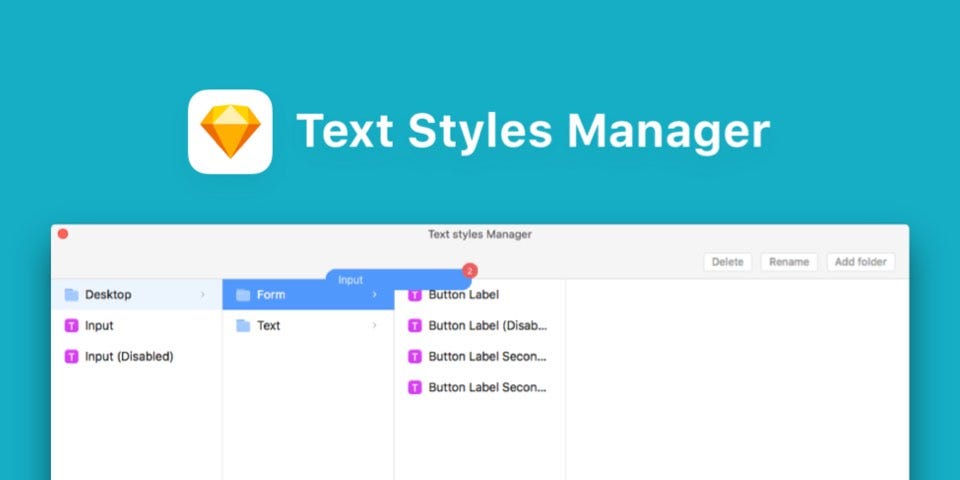
Task: Click the Text folder icon
Action: pos(243,326)
